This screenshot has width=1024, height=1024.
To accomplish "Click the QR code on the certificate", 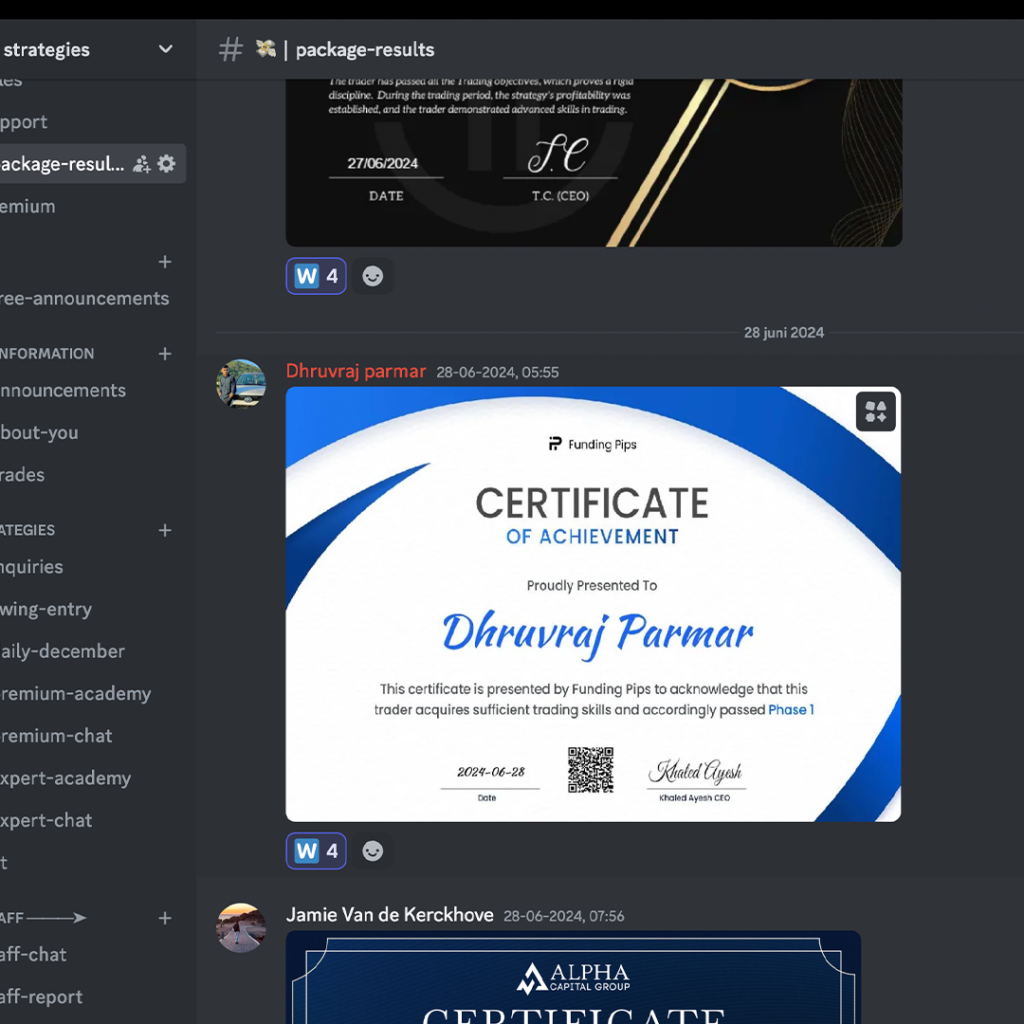I will (590, 770).
